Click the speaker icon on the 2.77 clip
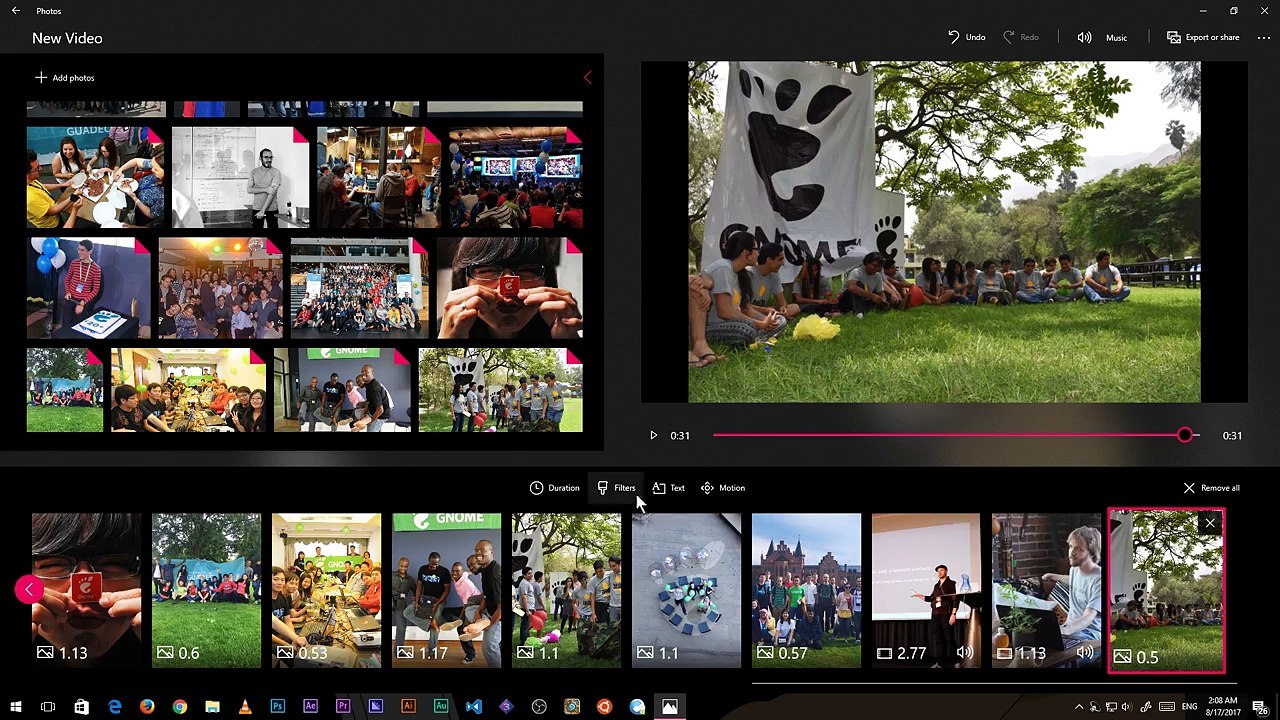This screenshot has width=1280, height=720. pos(965,653)
